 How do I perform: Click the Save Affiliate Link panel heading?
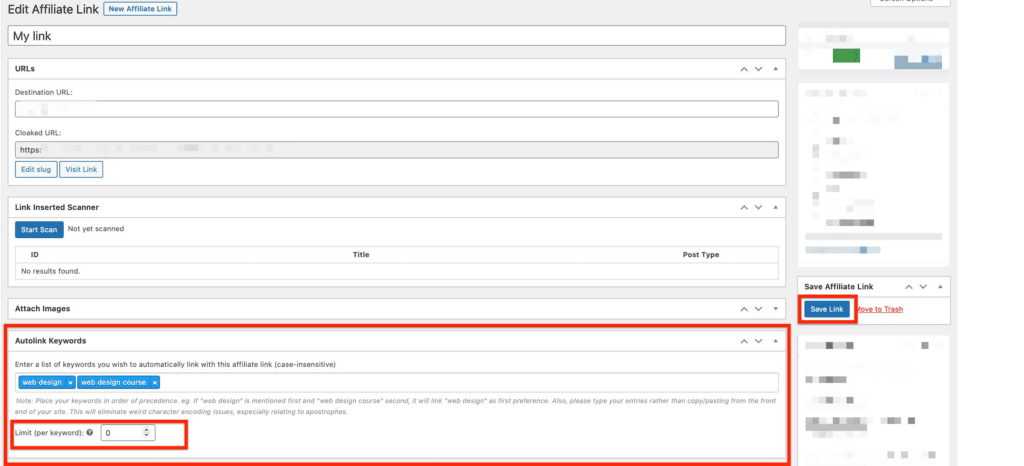pos(839,287)
